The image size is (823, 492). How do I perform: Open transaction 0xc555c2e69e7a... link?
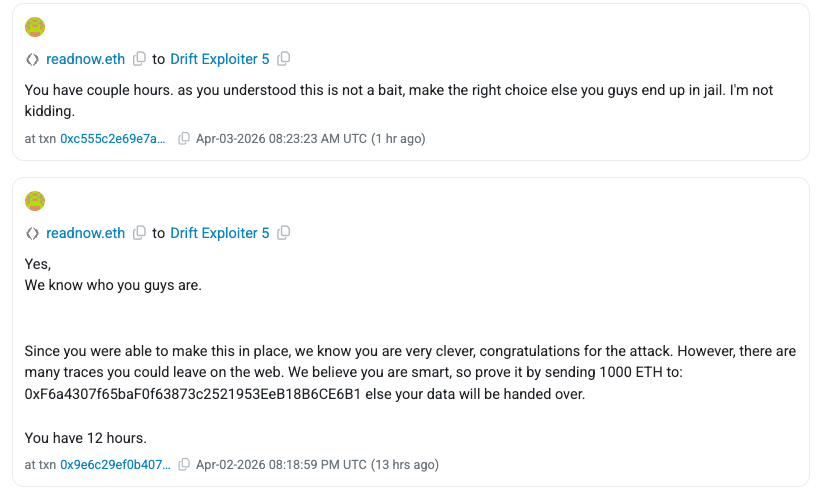(114, 139)
